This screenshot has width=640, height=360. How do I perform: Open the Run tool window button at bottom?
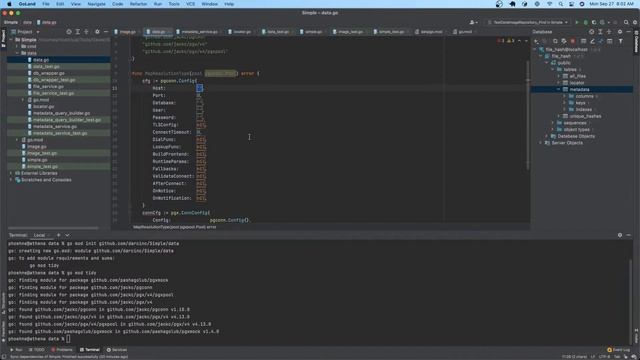pos(16,350)
